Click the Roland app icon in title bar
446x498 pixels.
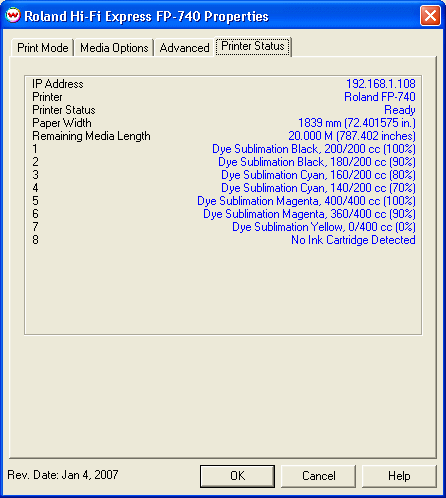[x=13, y=16]
